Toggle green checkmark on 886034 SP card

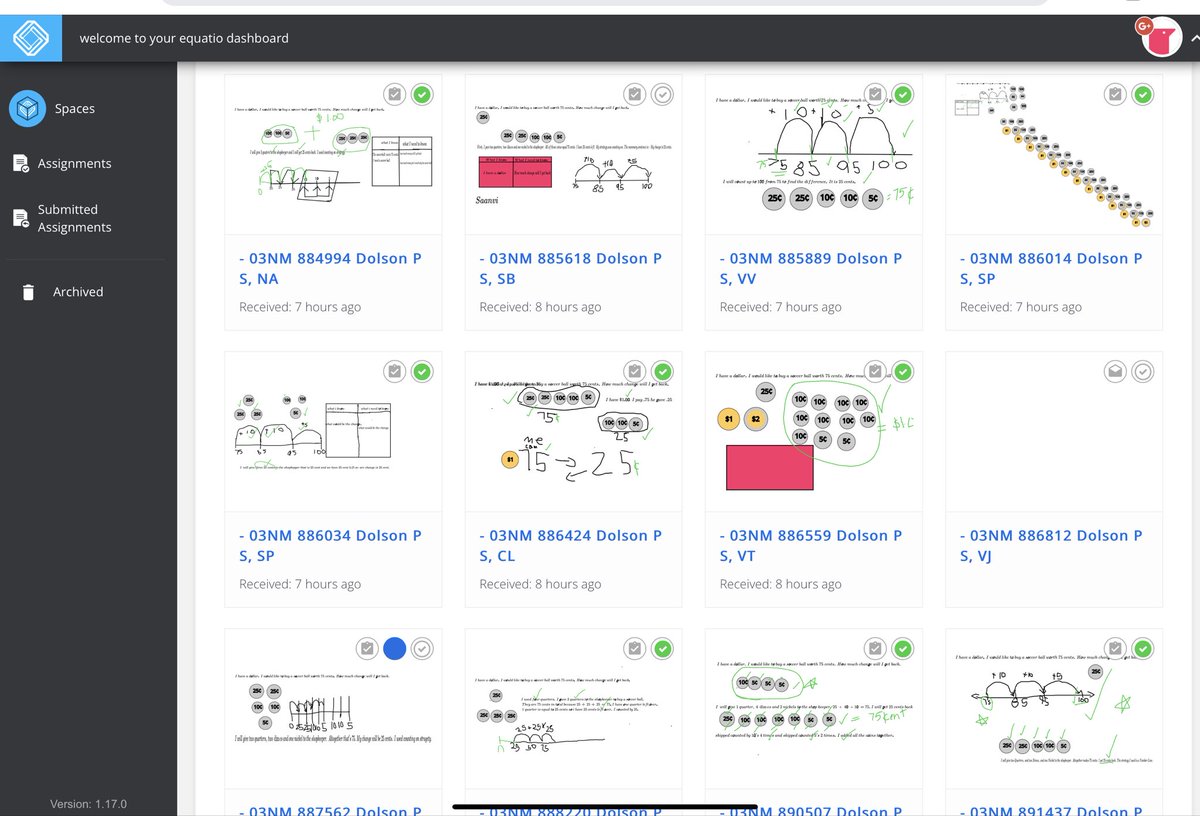tap(423, 372)
